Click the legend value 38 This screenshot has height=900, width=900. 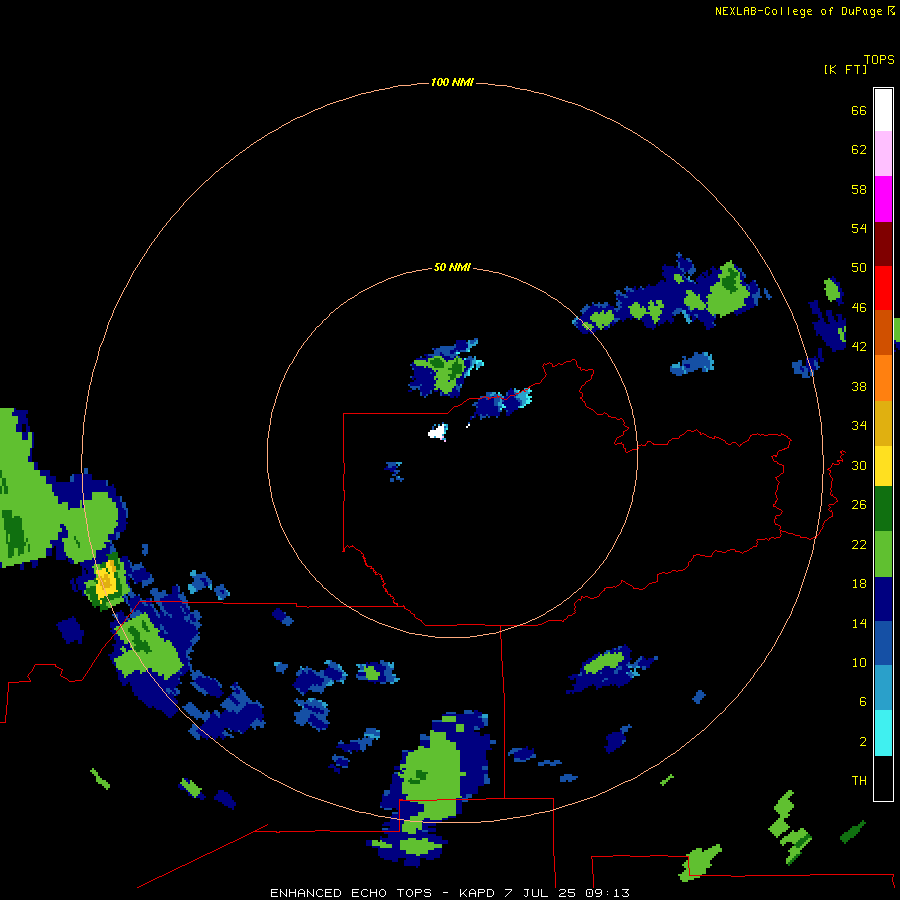coord(859,387)
